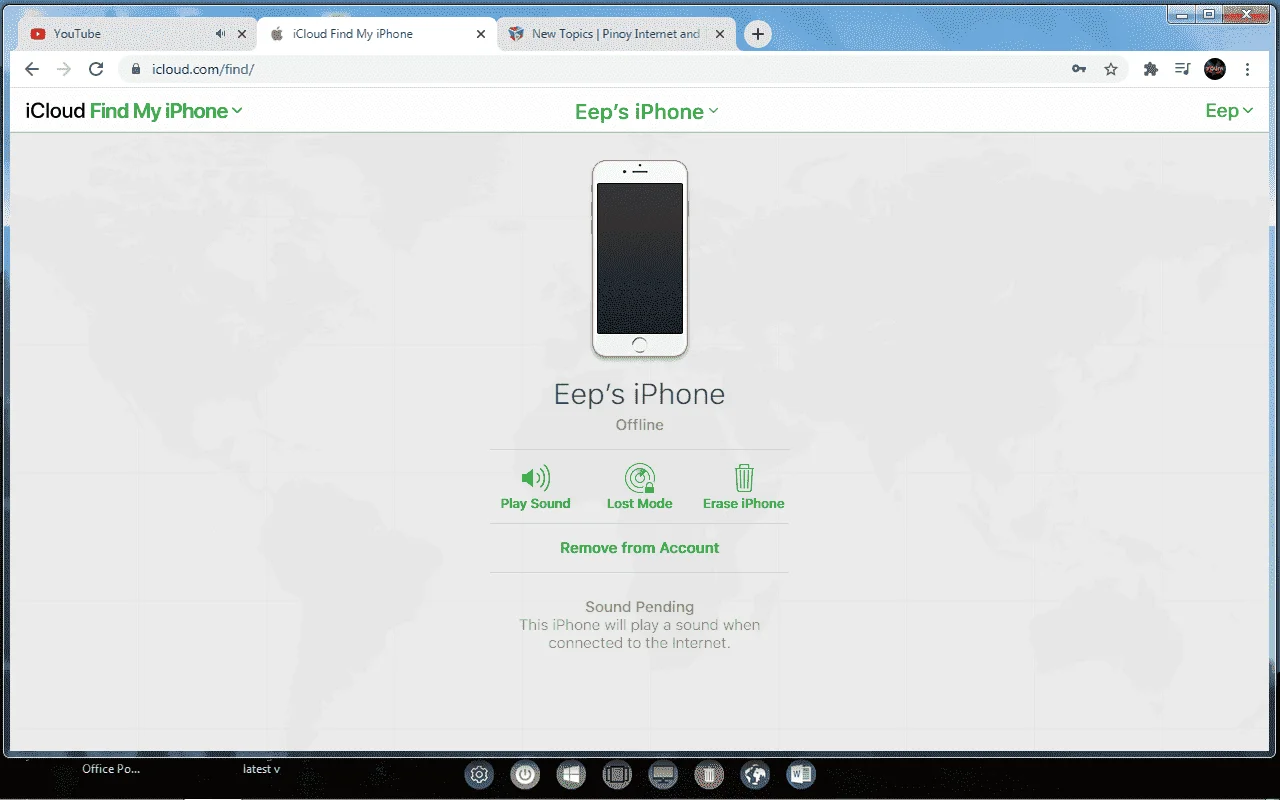
Task: Open the Chrome extensions puzzle icon
Action: [x=1151, y=69]
